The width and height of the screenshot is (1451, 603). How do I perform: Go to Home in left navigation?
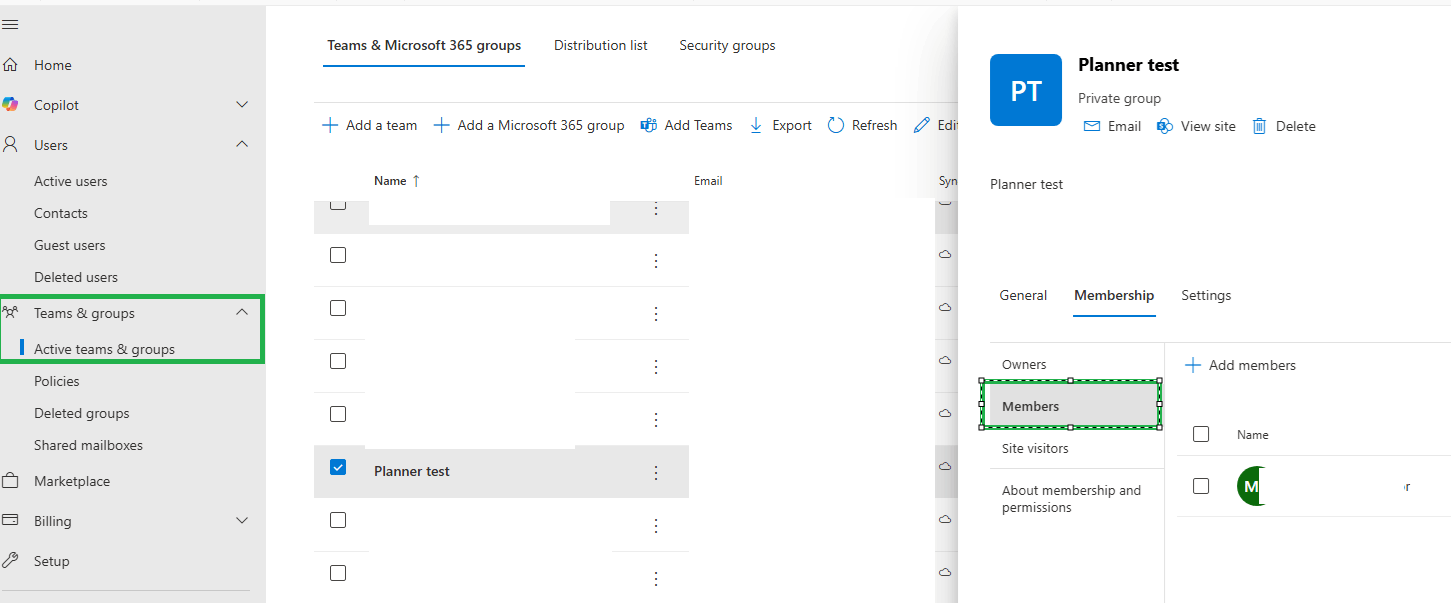(x=53, y=65)
